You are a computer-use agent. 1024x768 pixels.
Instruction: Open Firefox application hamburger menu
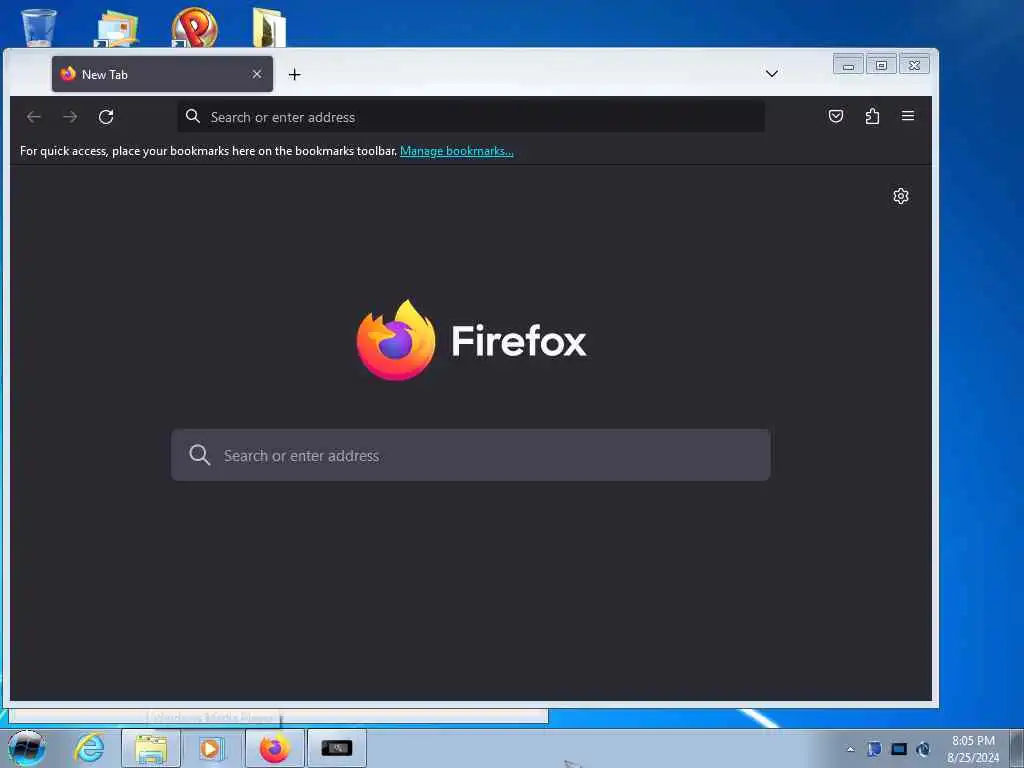tap(908, 116)
